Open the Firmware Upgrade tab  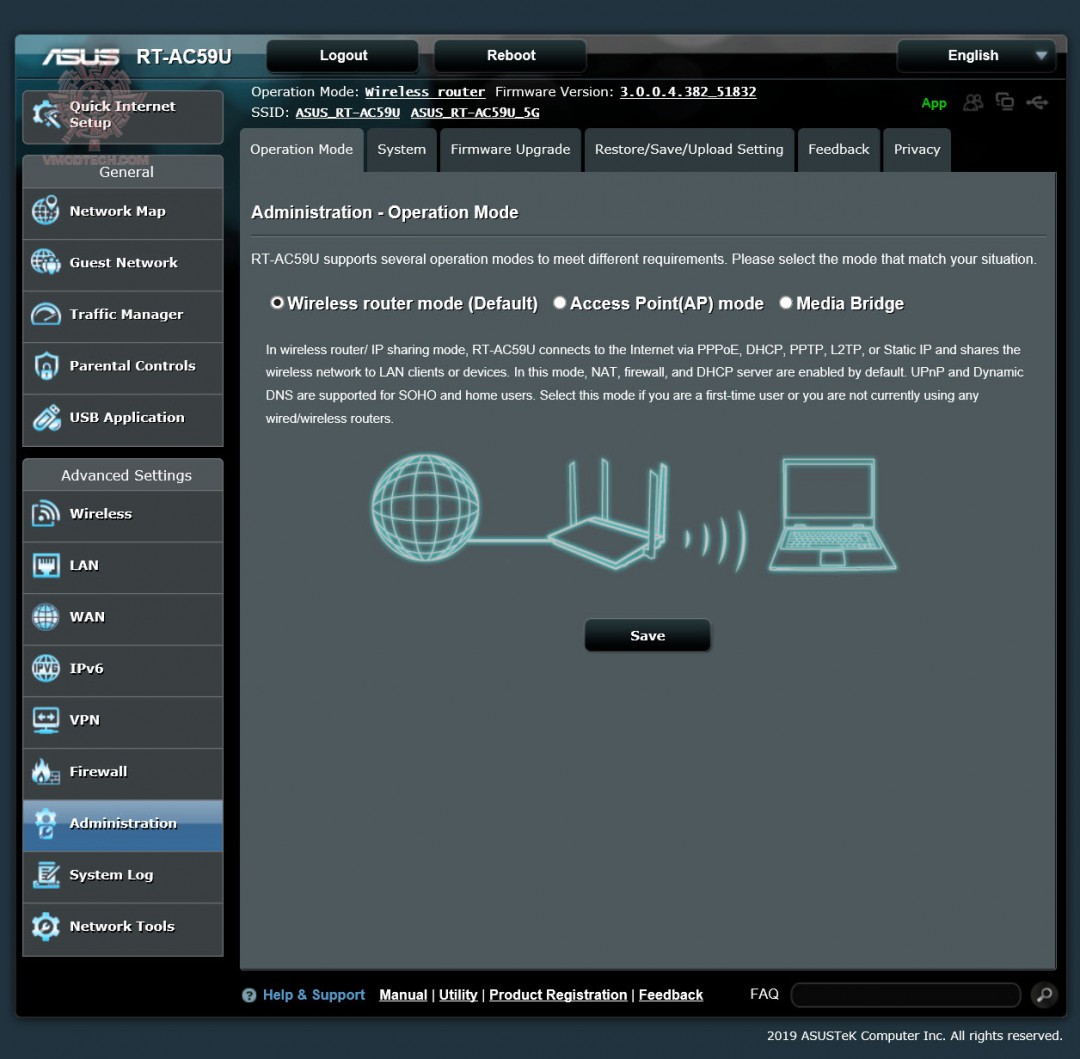pyautogui.click(x=510, y=149)
